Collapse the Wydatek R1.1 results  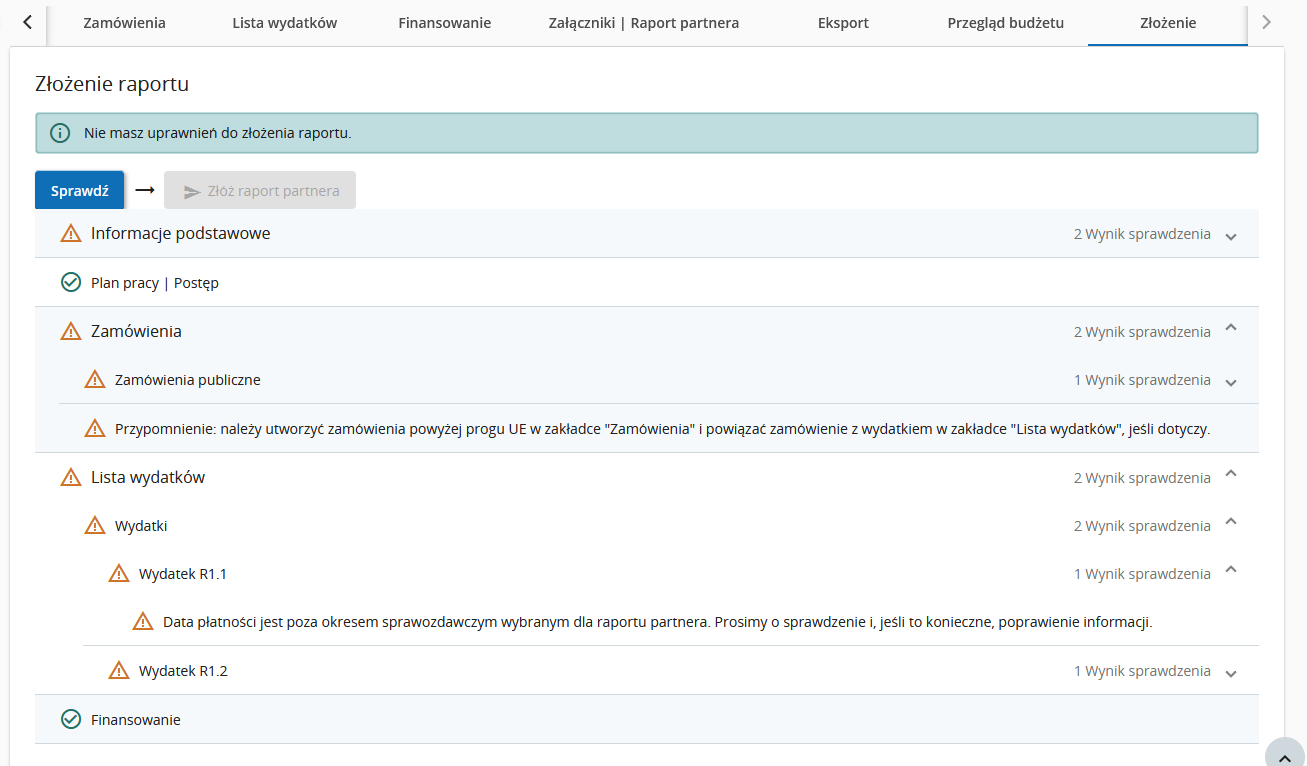coord(1231,571)
